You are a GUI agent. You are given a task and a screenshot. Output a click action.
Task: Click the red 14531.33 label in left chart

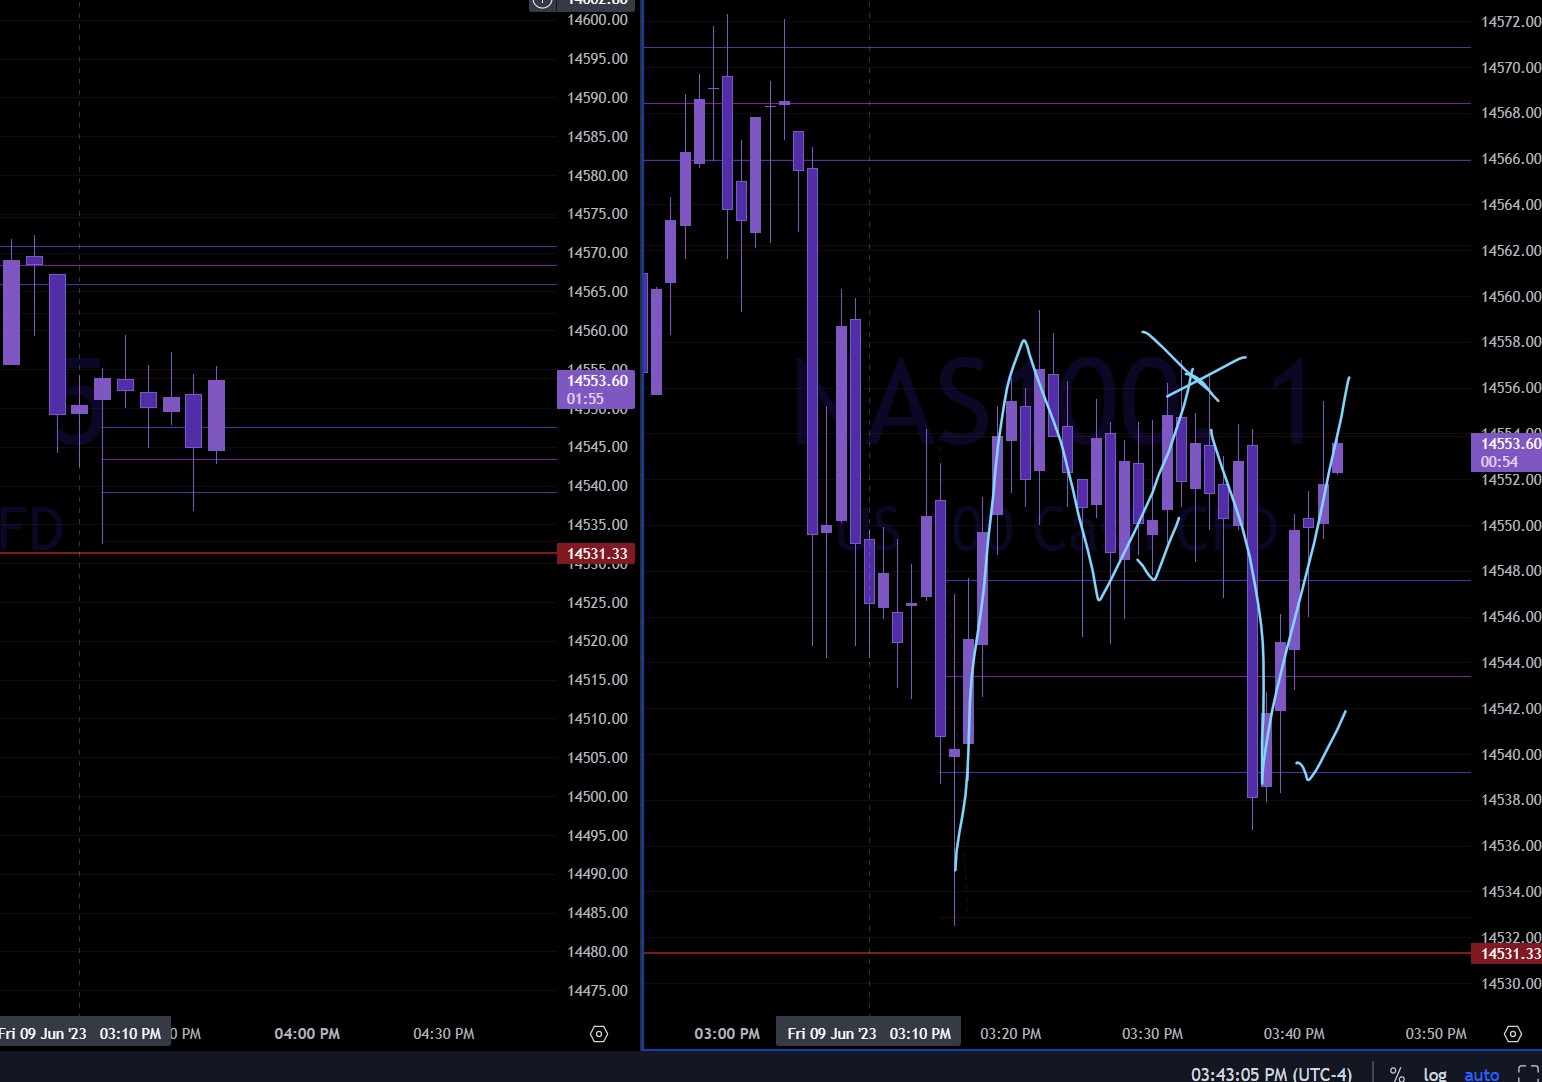pyautogui.click(x=596, y=553)
